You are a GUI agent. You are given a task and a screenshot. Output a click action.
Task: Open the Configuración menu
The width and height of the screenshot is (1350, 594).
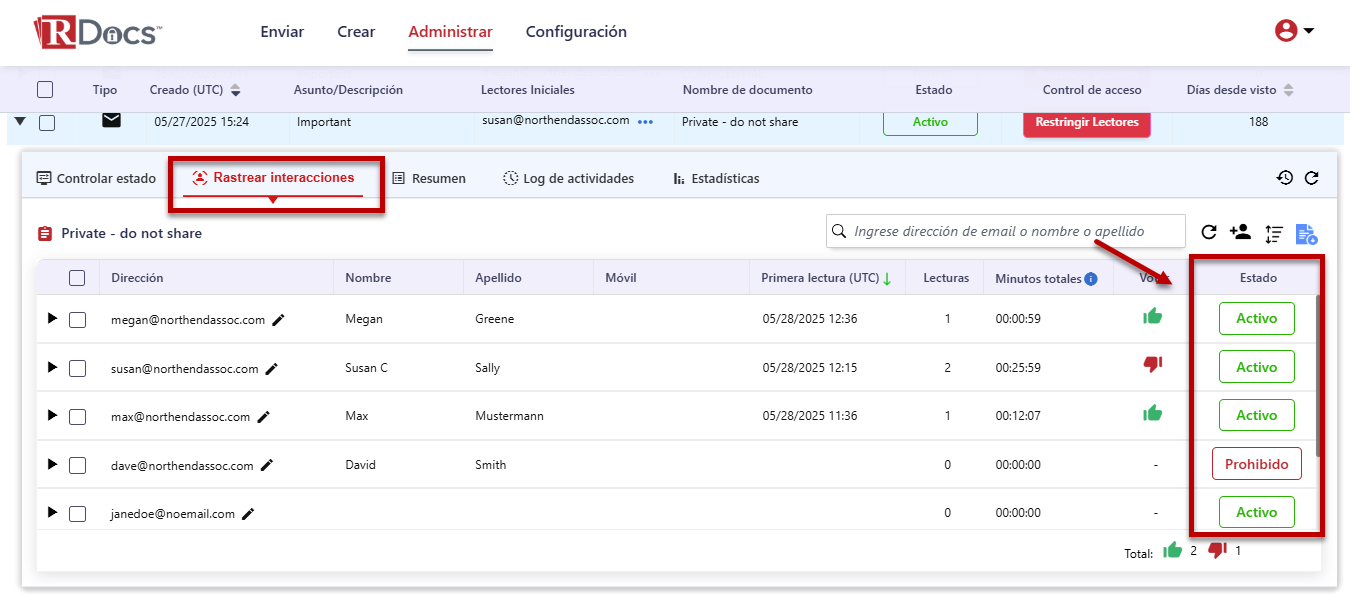(576, 32)
